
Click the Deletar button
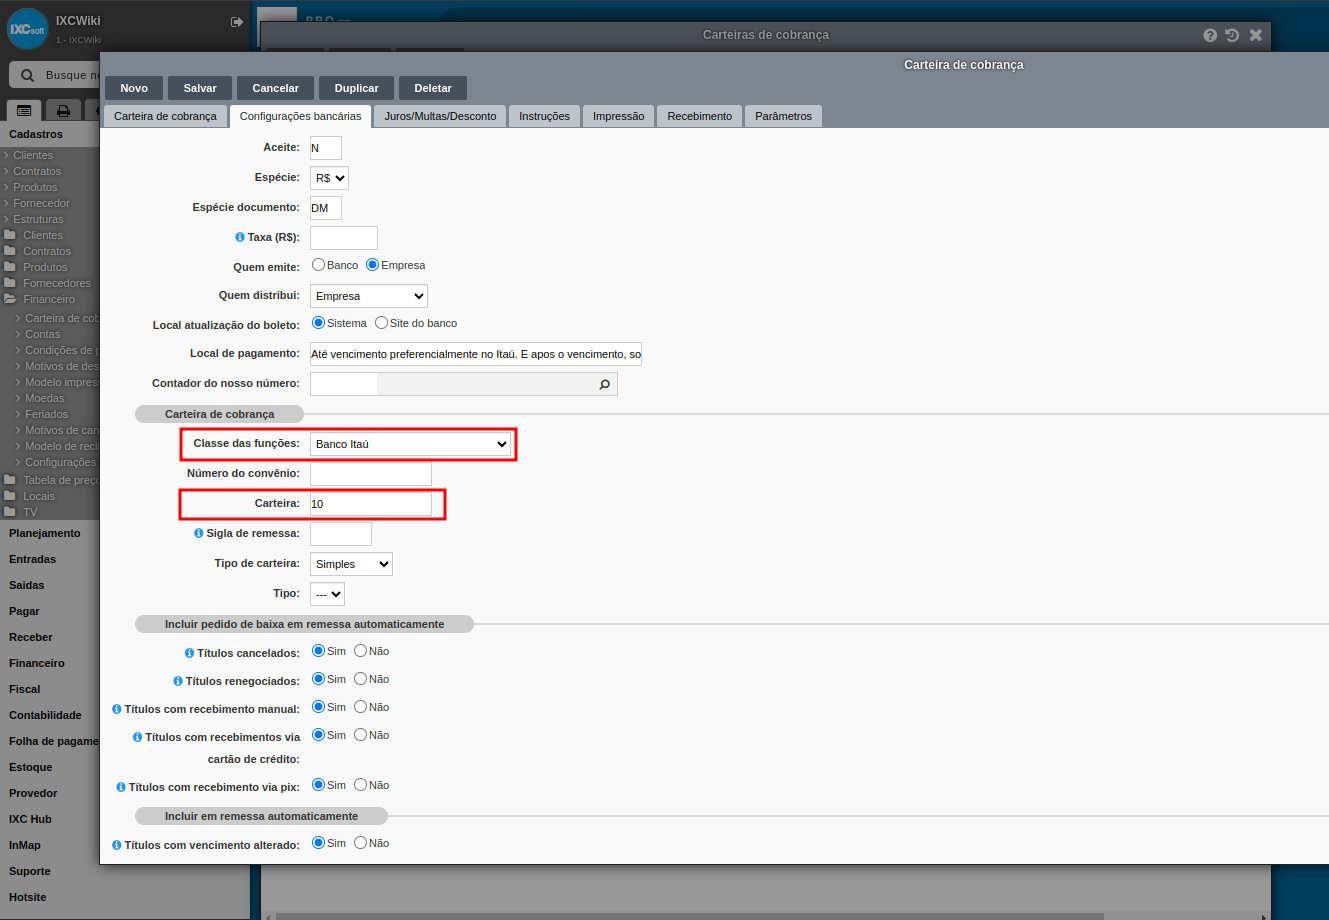point(433,88)
